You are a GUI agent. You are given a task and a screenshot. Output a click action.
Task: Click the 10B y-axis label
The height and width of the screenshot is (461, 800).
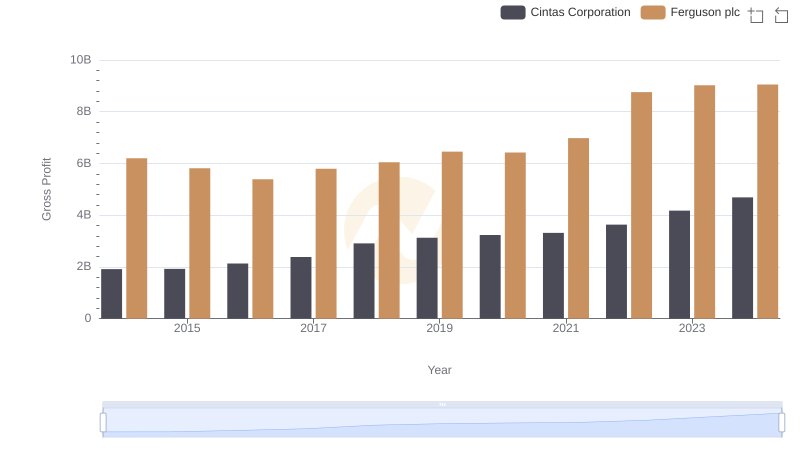[81, 60]
